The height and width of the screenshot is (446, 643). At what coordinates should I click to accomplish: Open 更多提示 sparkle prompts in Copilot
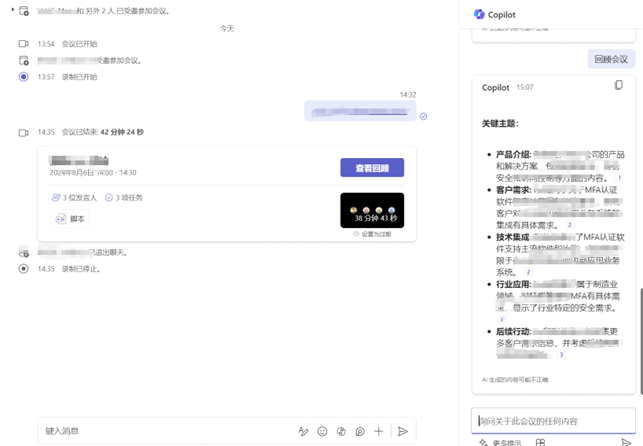tap(501, 443)
